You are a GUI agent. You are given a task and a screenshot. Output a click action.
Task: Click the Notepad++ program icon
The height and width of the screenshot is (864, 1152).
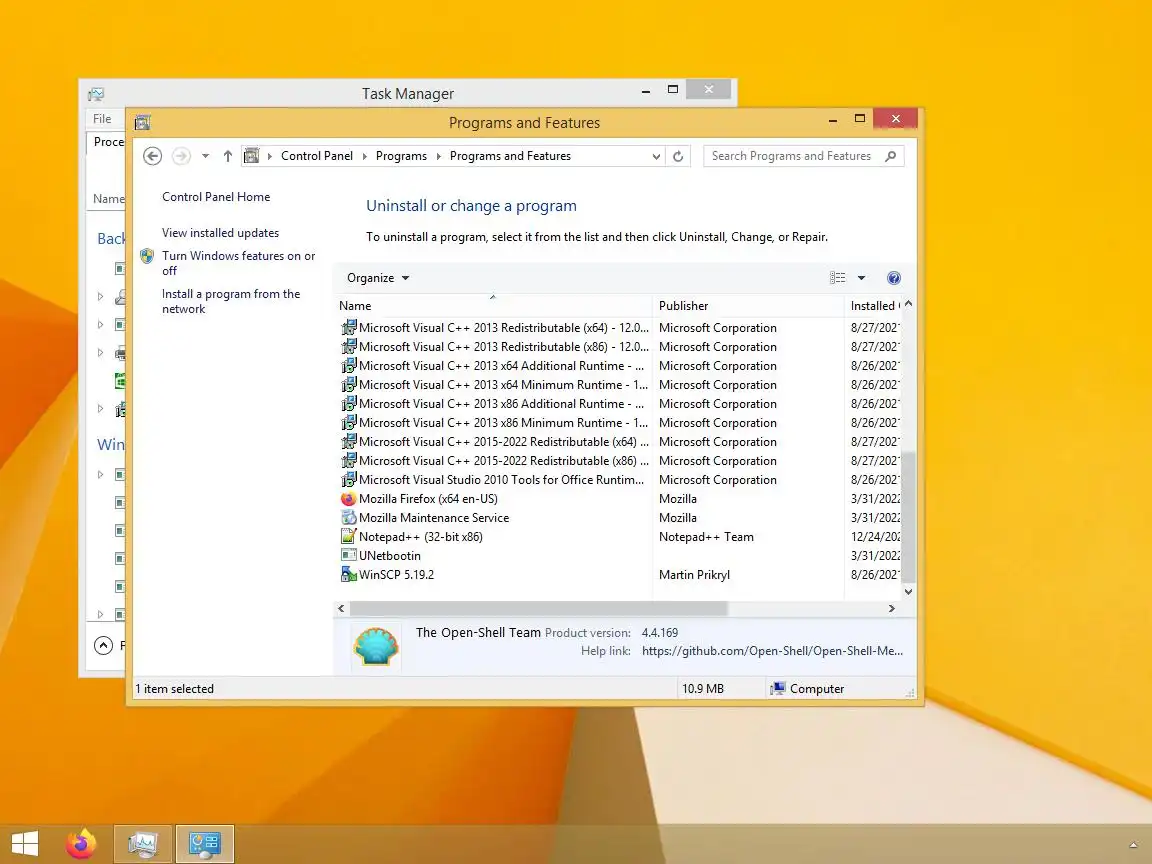pyautogui.click(x=348, y=537)
